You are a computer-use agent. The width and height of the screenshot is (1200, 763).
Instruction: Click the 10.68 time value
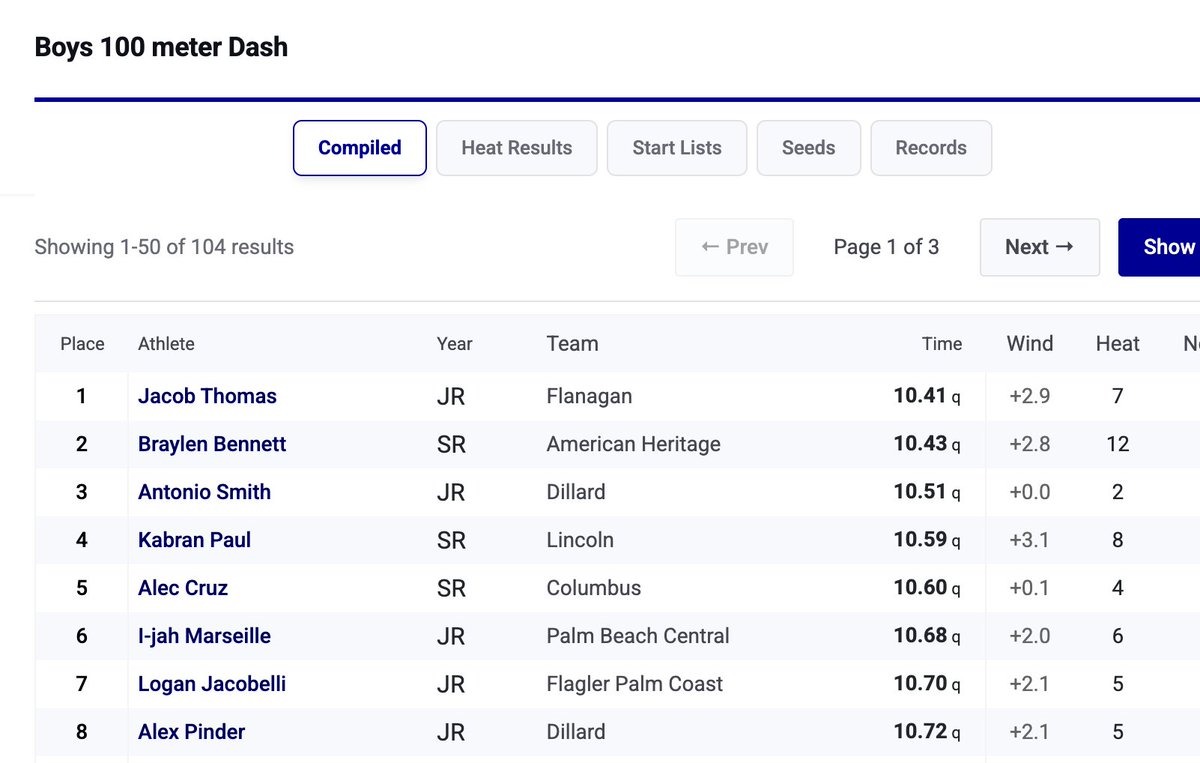[x=920, y=636]
